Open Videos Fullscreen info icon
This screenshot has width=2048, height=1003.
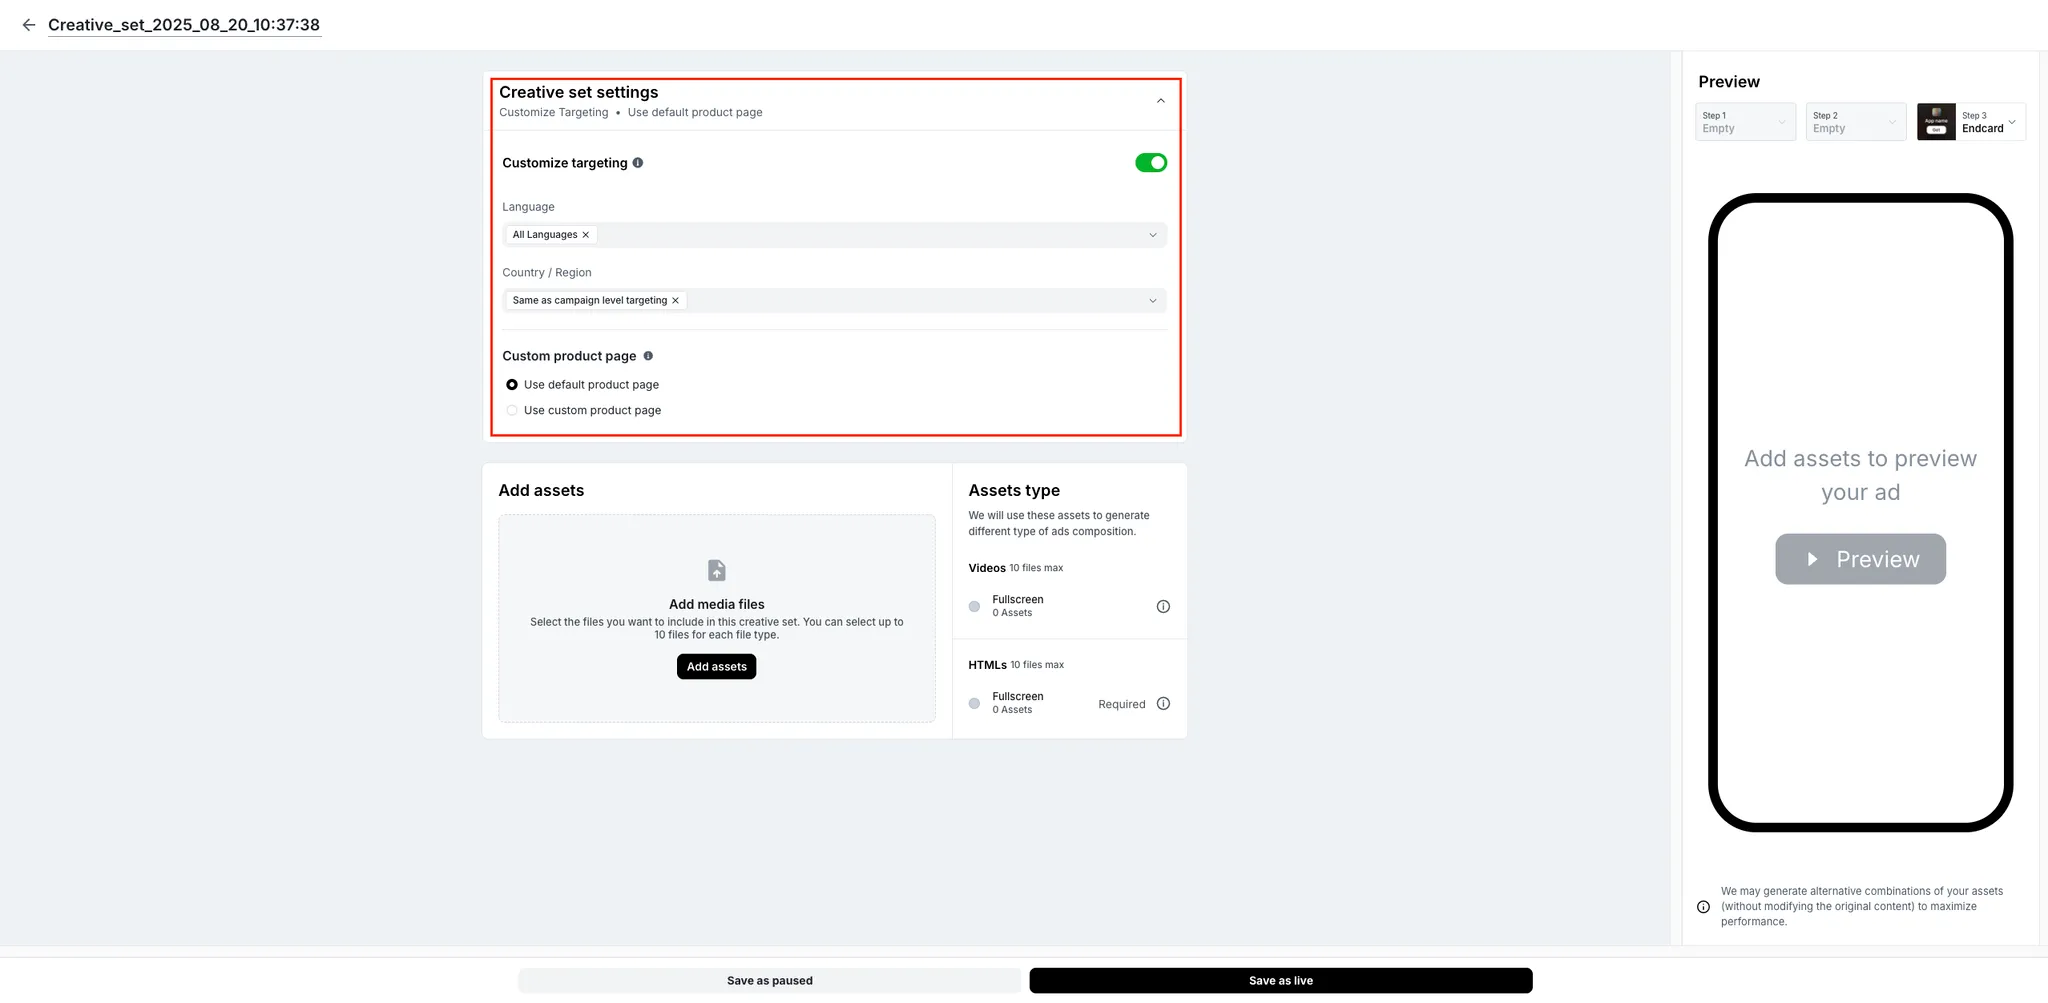(1163, 607)
